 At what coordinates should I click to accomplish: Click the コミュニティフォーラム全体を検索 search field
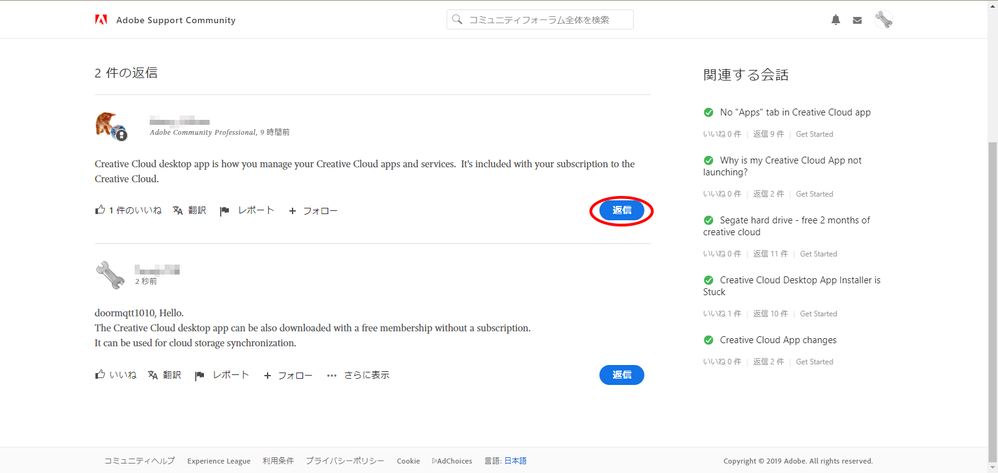[540, 20]
